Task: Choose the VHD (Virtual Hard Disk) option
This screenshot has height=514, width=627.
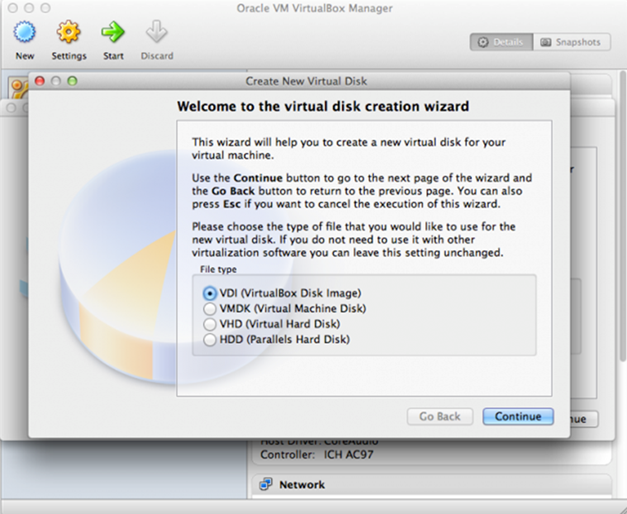Action: click(210, 324)
